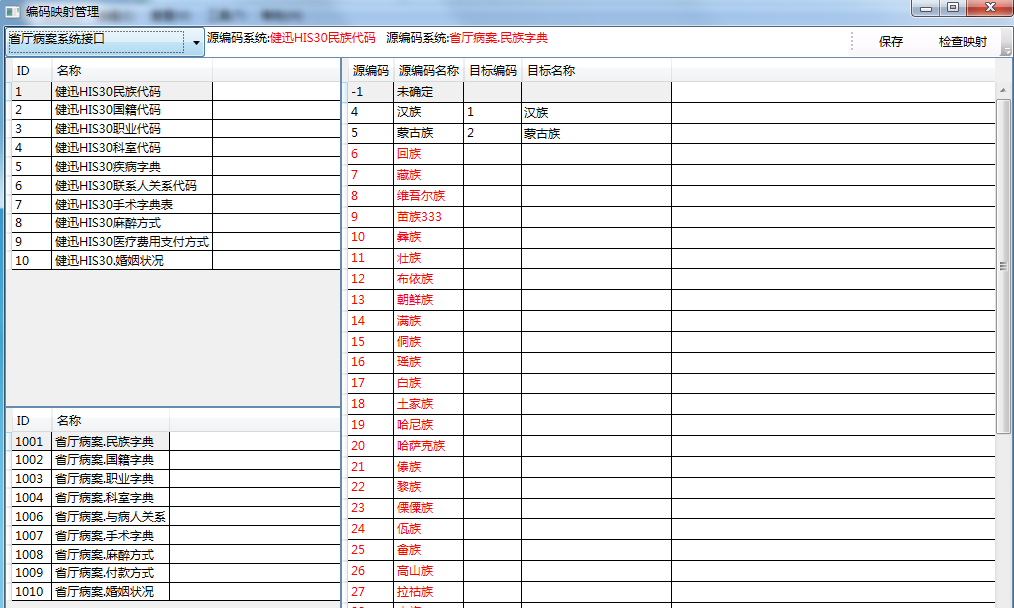Open the 省厅病案系统接口 dropdown

pyautogui.click(x=105, y=41)
